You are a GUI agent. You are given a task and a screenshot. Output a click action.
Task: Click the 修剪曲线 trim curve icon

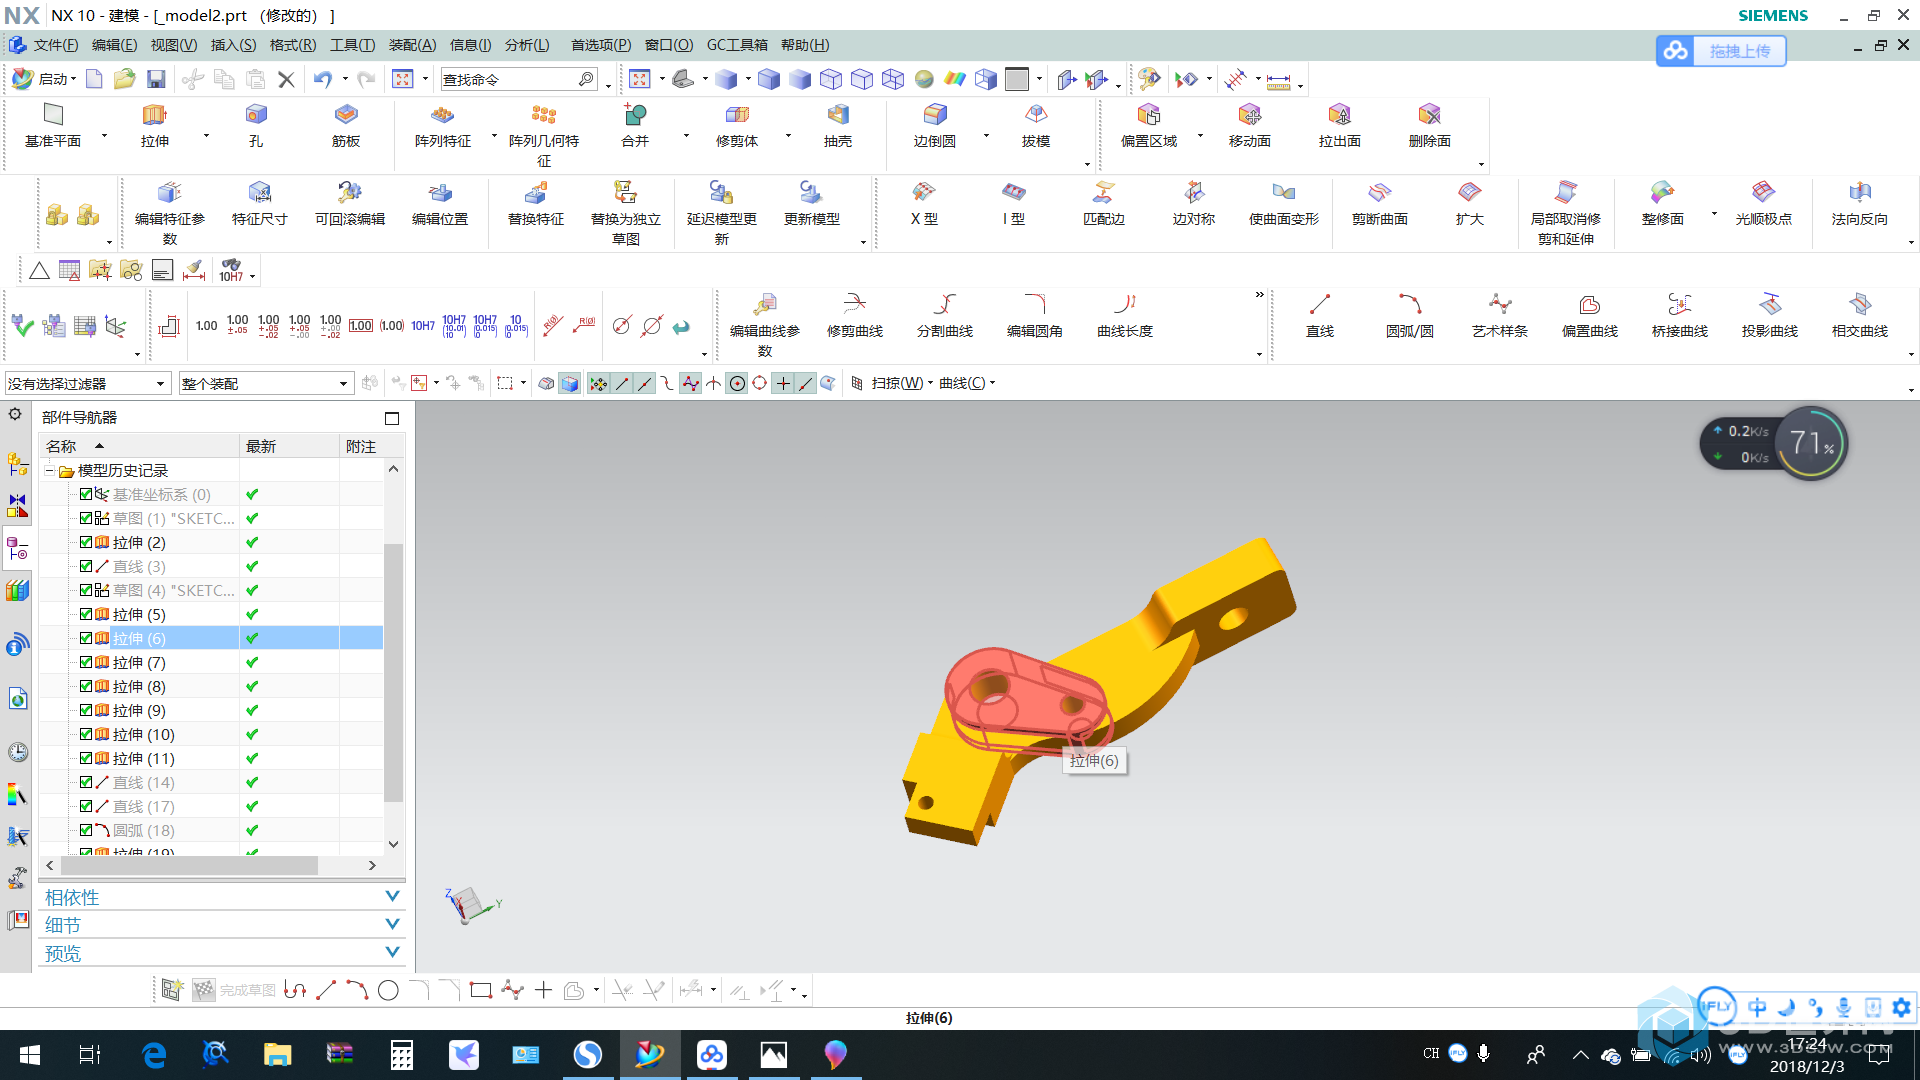click(x=855, y=304)
